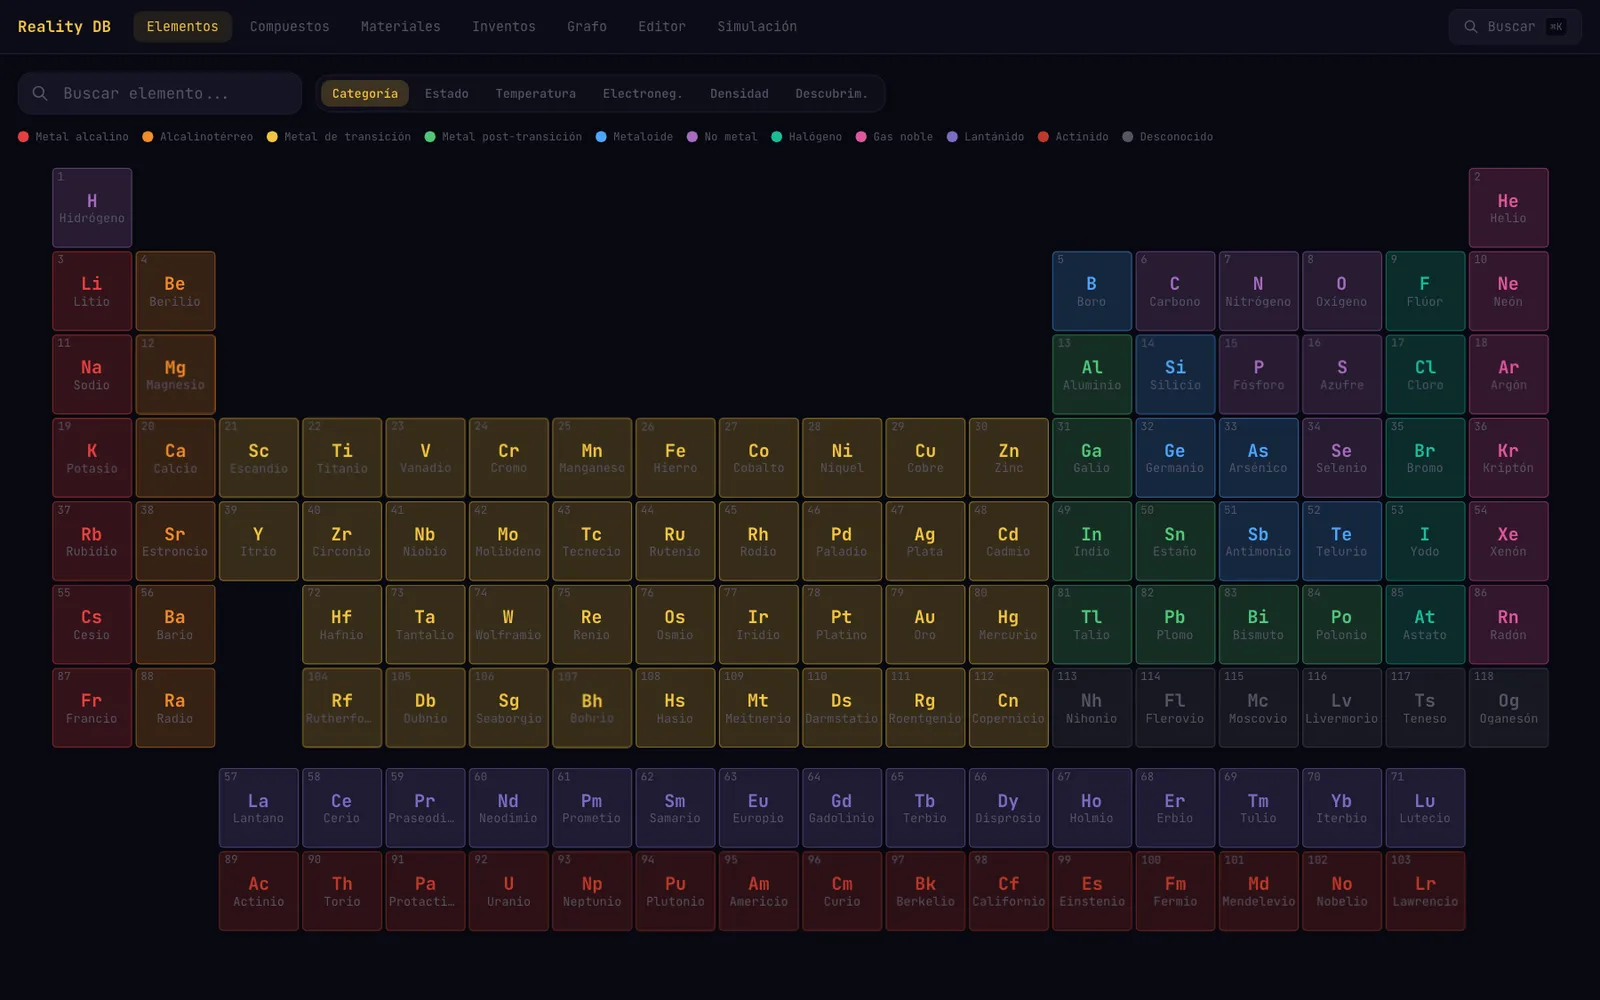
Task: Open the Lawrencio element tile
Action: click(x=1425, y=891)
